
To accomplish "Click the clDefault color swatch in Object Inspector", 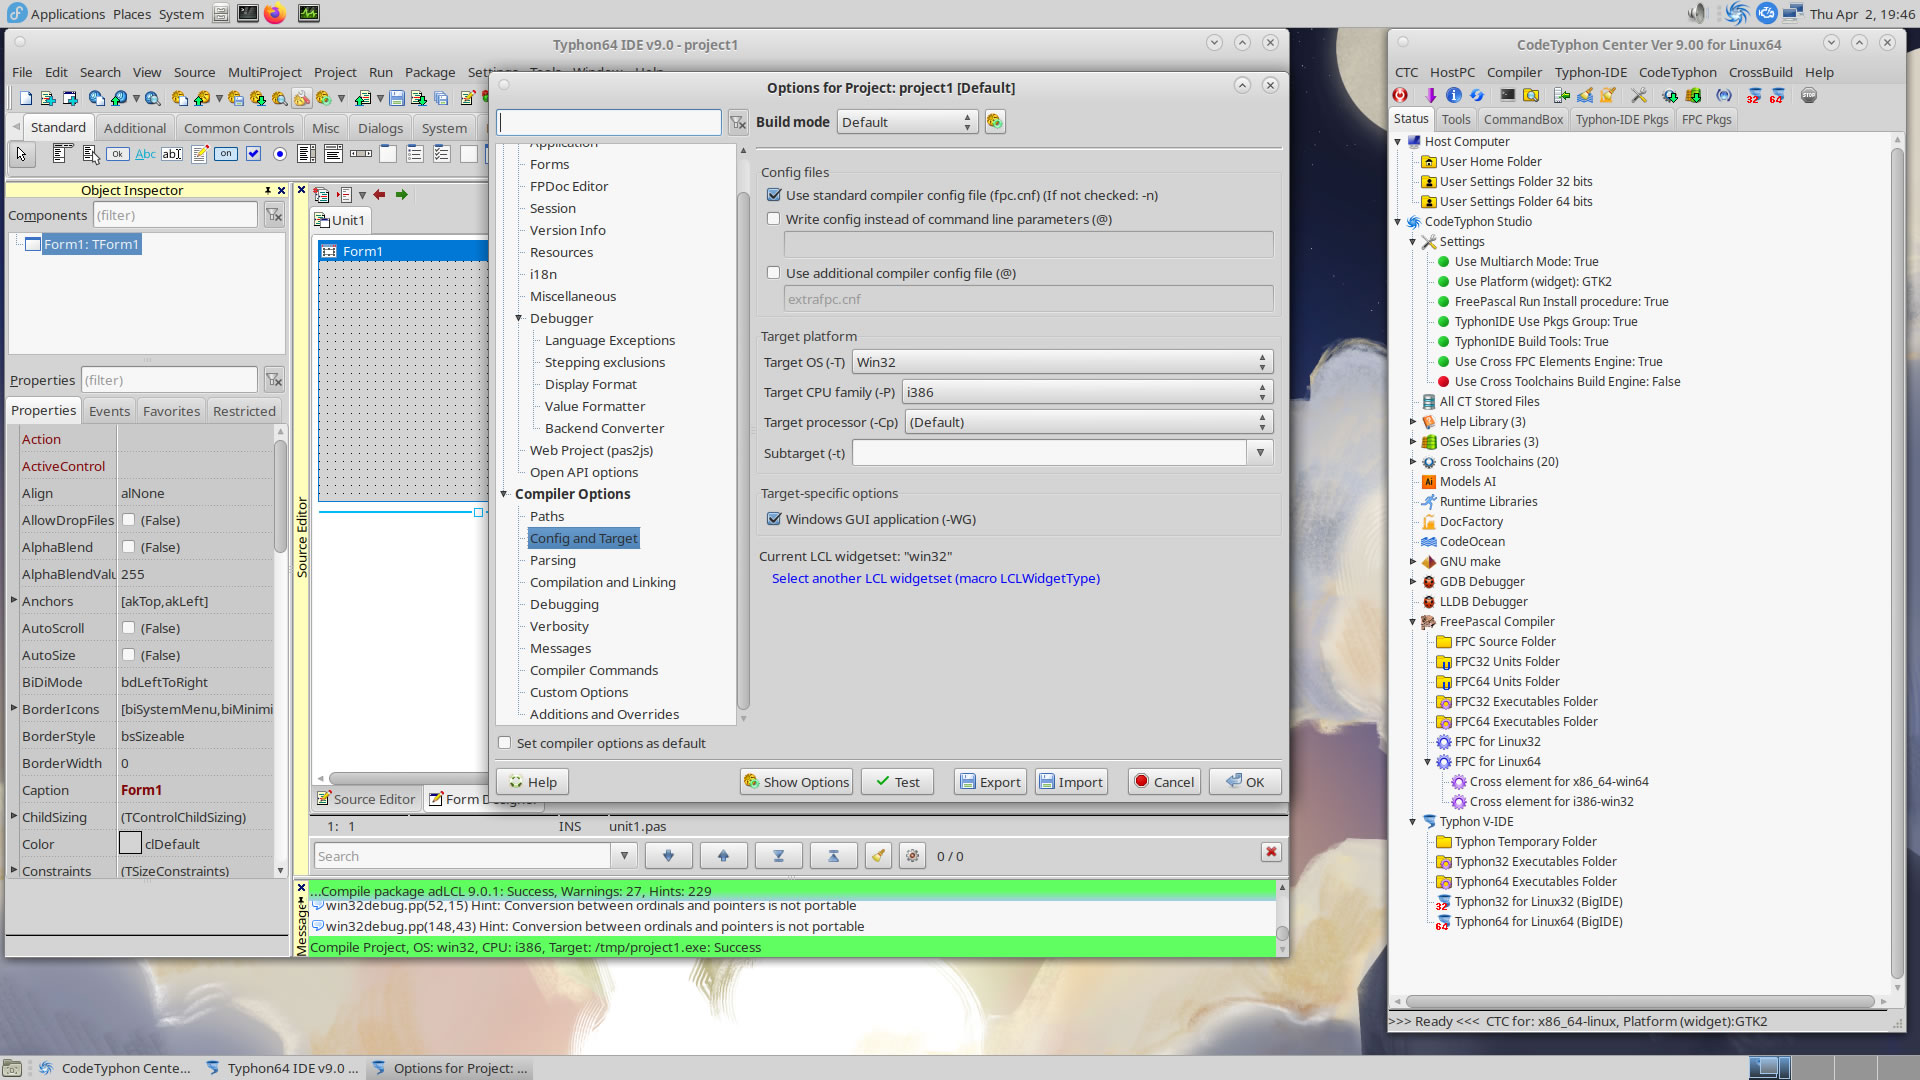I will tap(130, 844).
